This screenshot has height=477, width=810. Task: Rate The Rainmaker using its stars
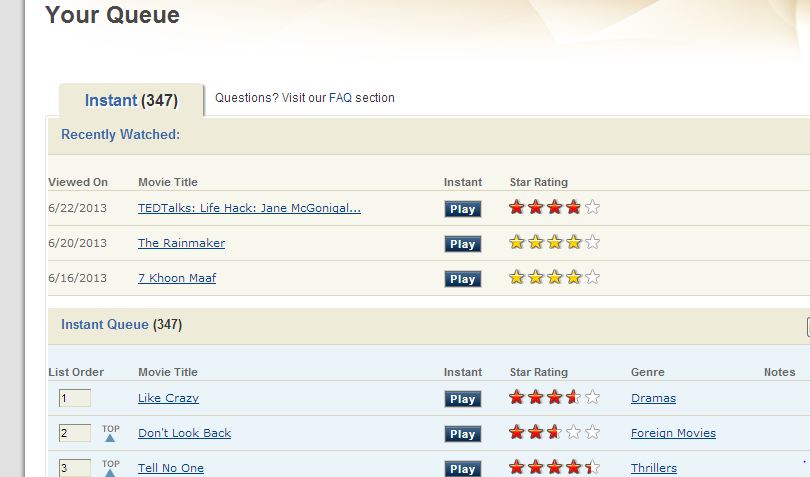click(x=554, y=242)
